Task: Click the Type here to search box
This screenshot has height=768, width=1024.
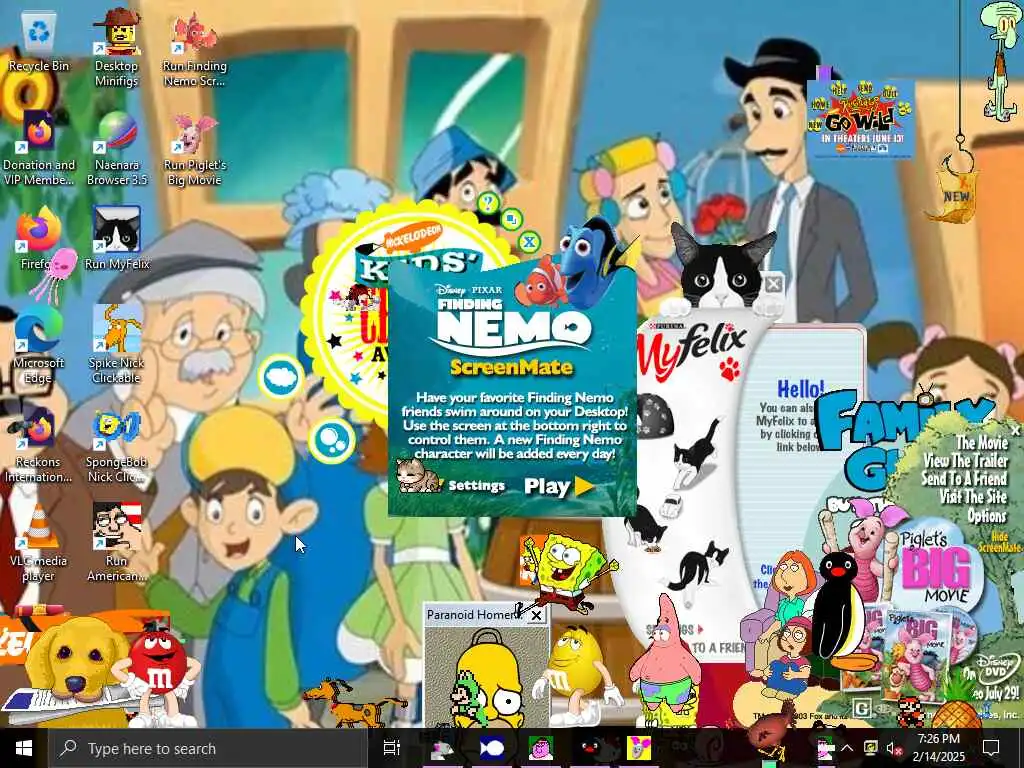Action: 208,748
